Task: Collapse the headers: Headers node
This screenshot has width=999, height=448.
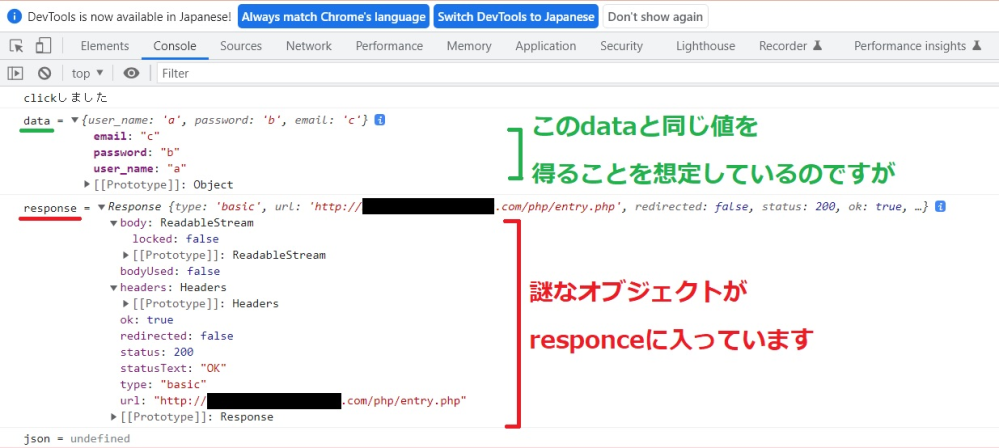Action: coord(114,288)
